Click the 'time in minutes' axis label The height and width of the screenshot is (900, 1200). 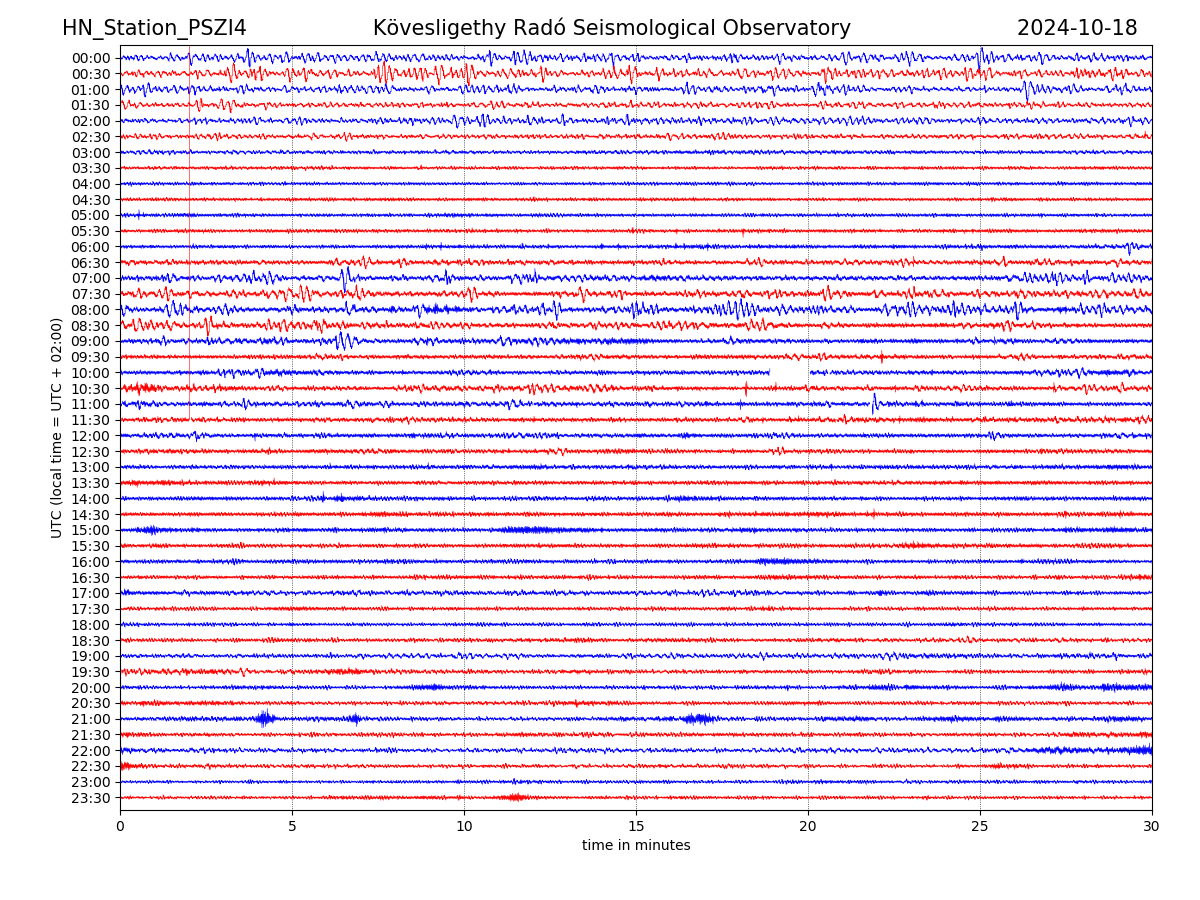pos(636,846)
